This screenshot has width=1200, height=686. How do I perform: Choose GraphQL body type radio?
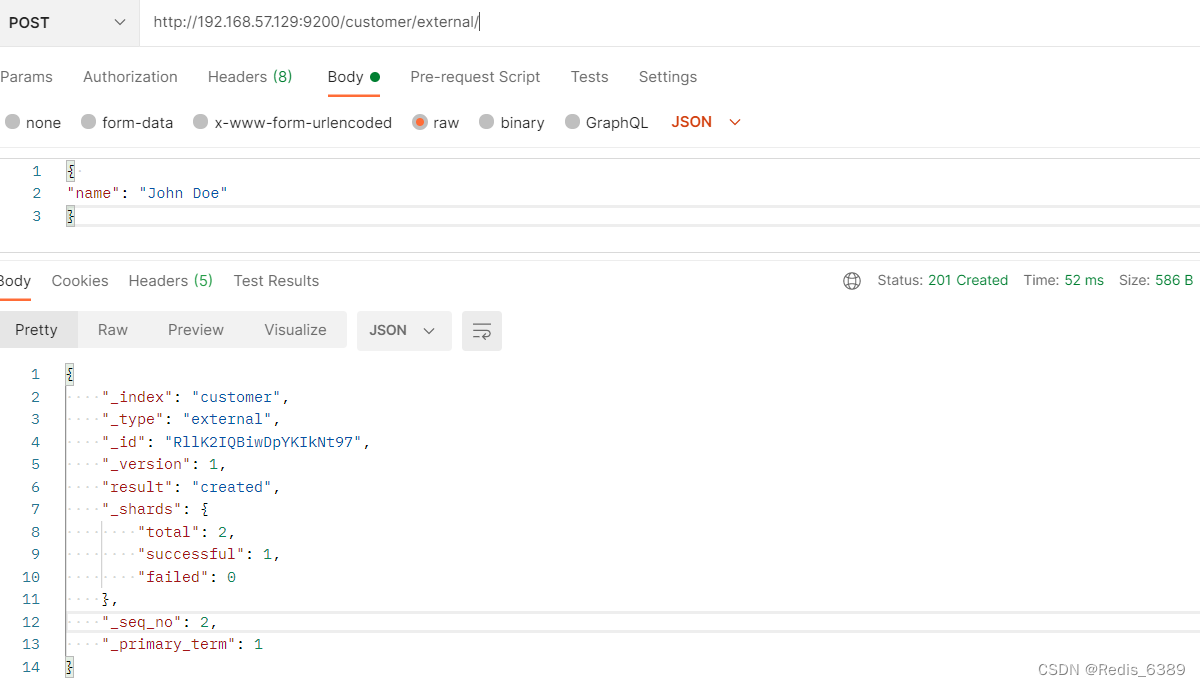(x=573, y=122)
